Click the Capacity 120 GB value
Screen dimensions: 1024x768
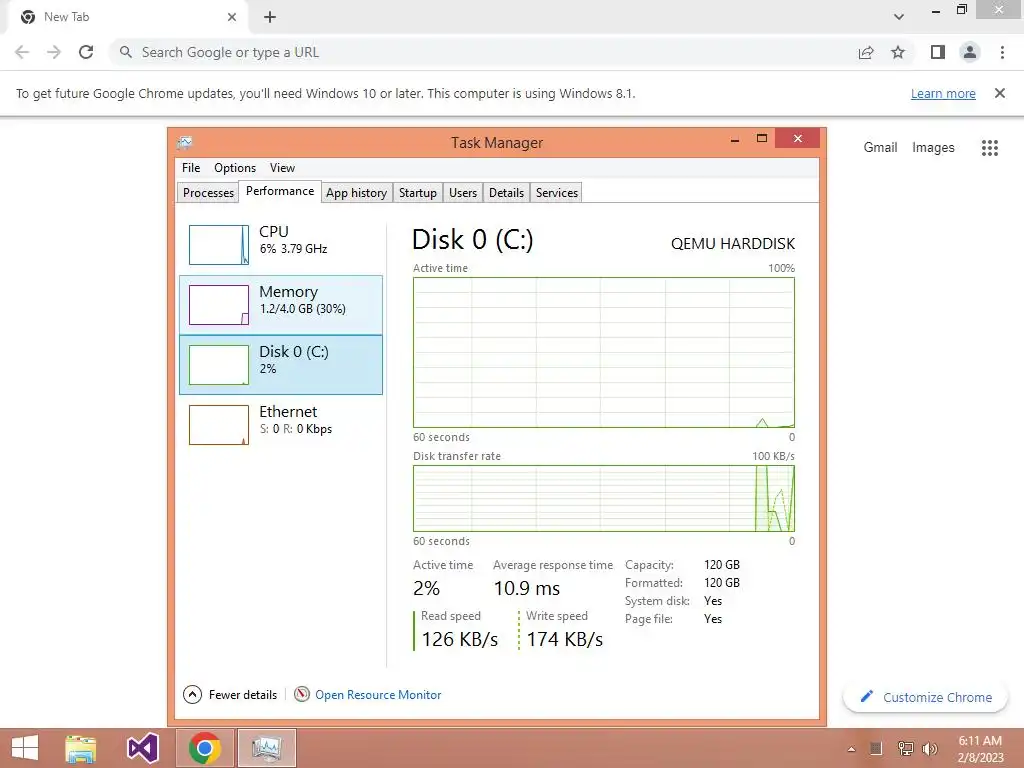[x=722, y=565]
